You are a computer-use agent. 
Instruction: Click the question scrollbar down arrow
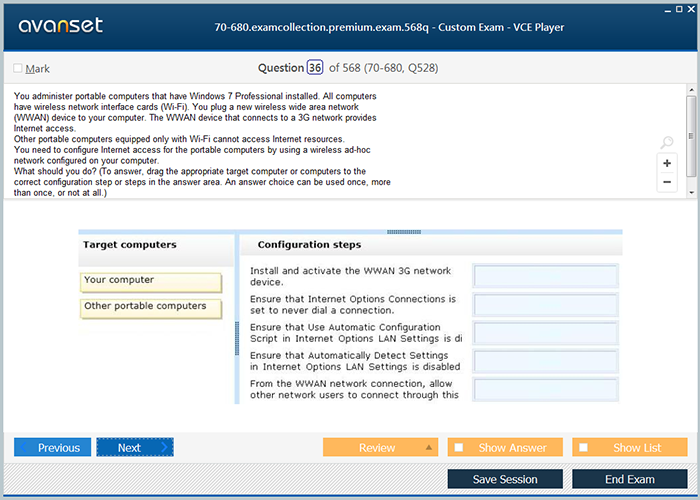coord(692,193)
